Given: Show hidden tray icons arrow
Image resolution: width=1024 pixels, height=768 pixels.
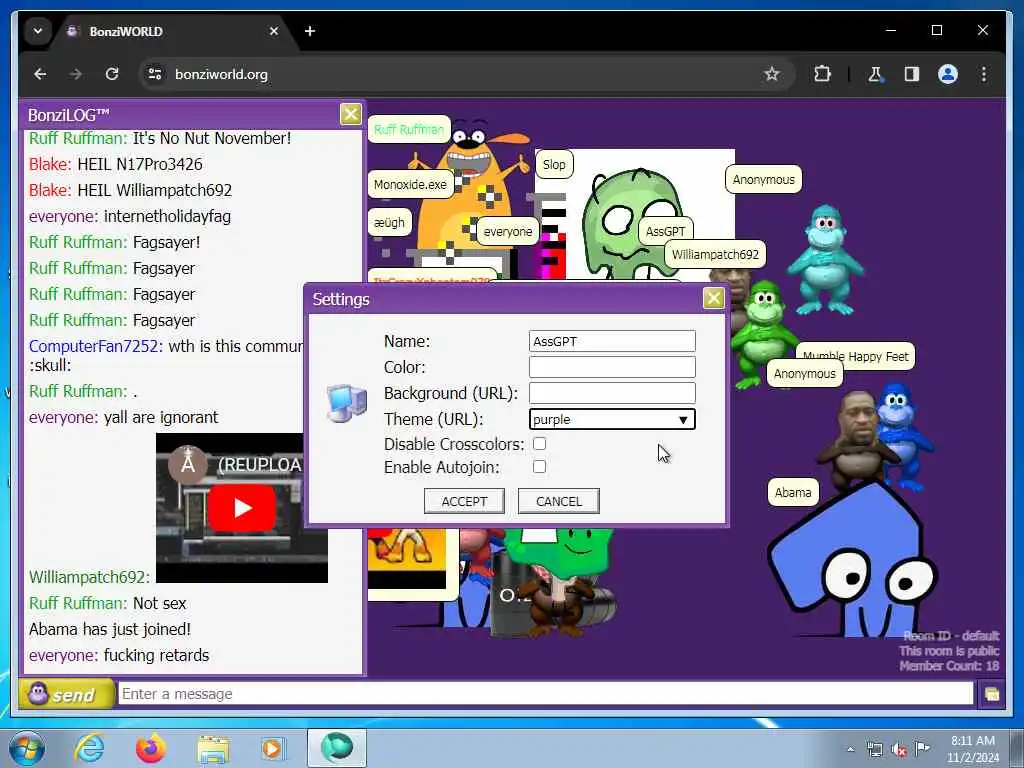Looking at the screenshot, I should click(850, 749).
